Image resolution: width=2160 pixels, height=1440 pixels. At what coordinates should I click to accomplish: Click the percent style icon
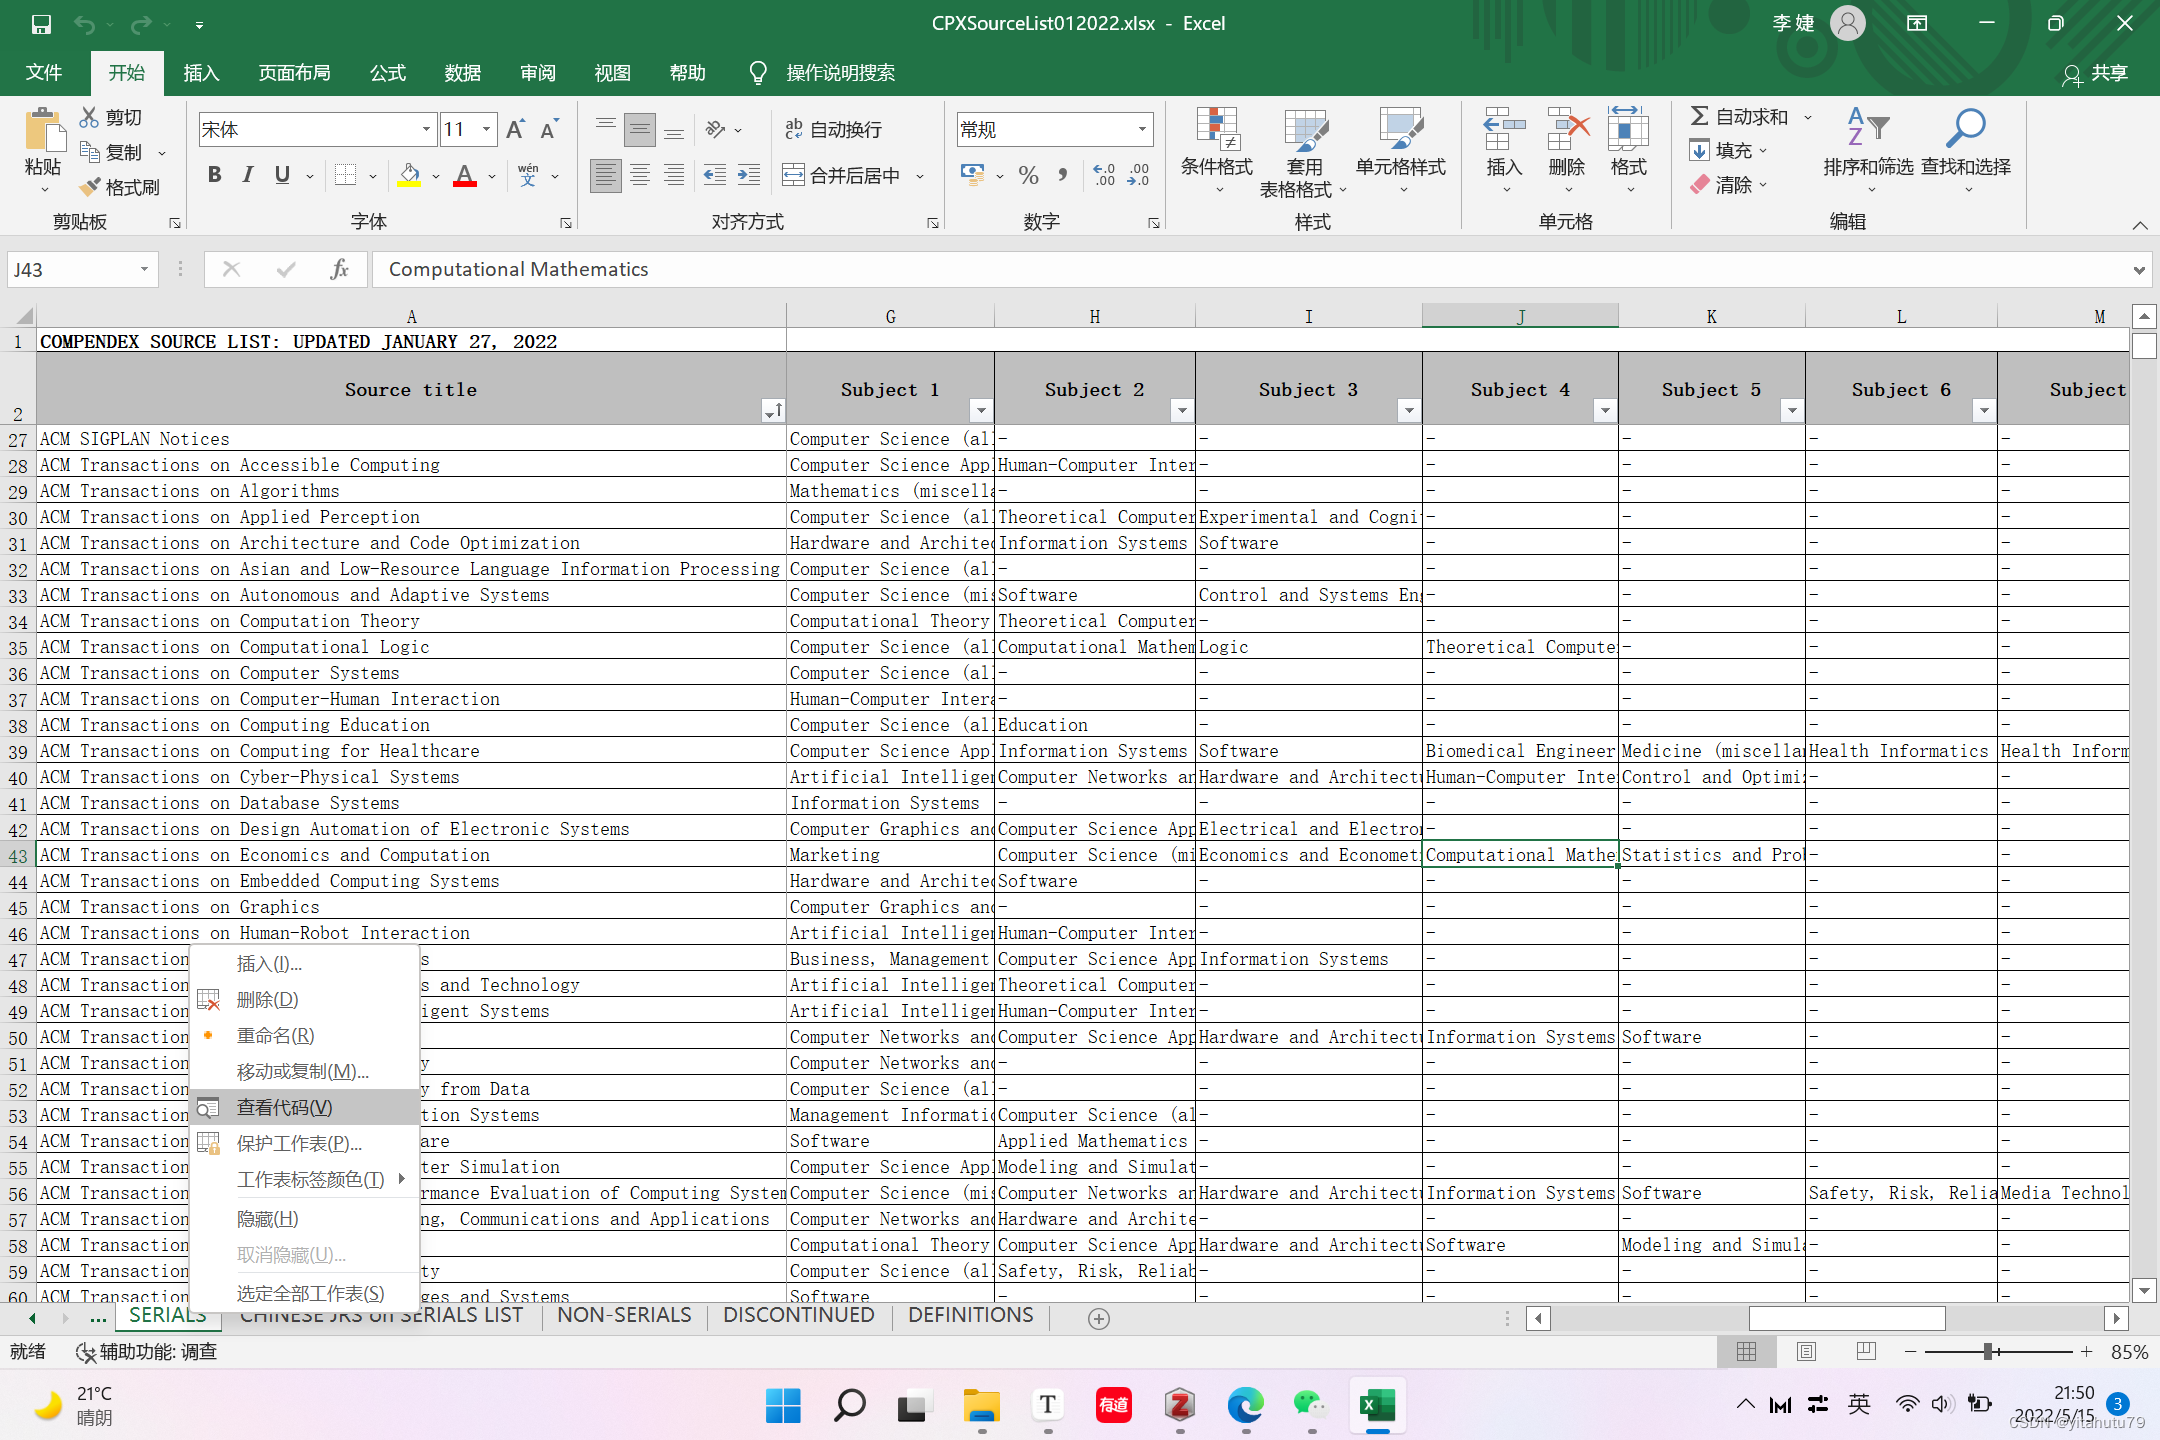pyautogui.click(x=1028, y=176)
